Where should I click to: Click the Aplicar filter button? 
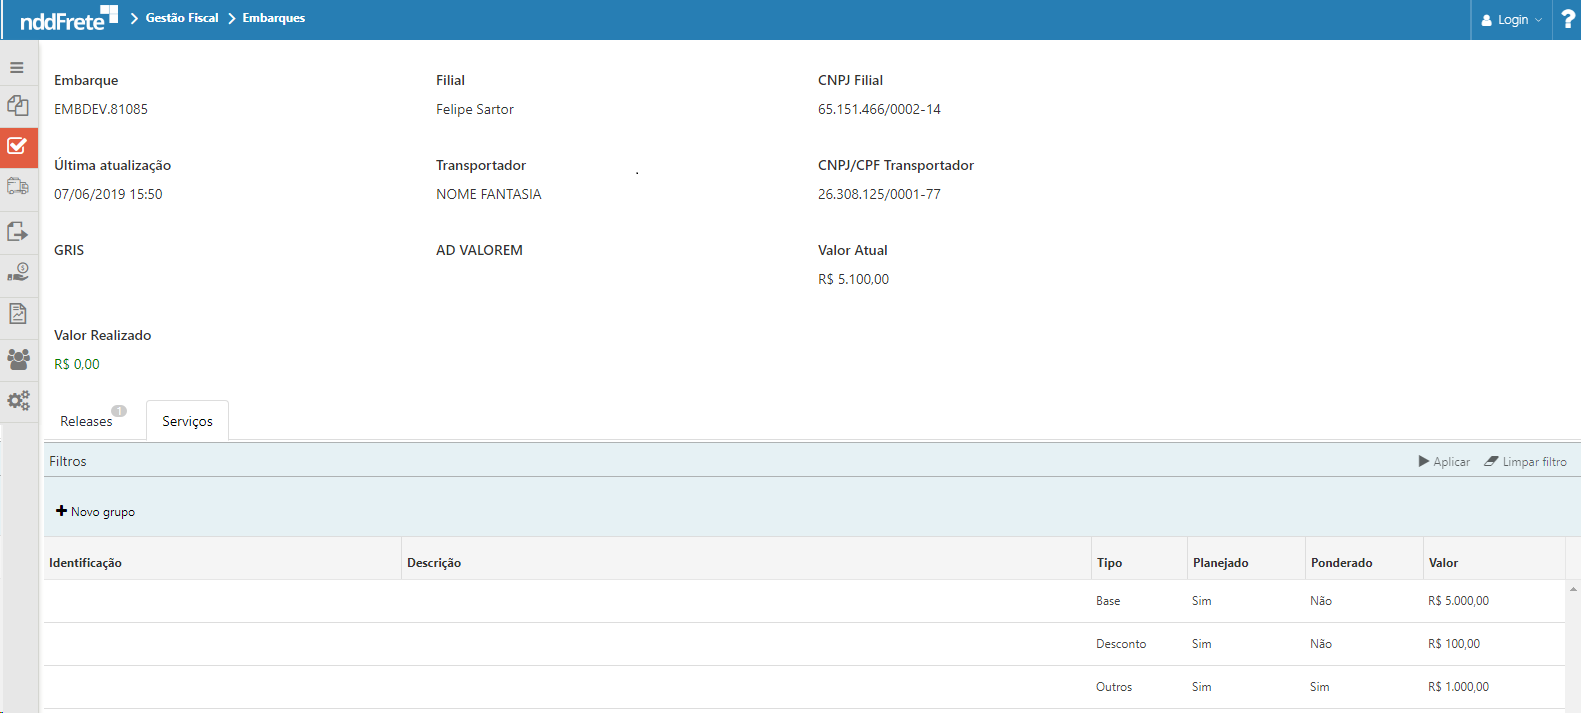1444,462
